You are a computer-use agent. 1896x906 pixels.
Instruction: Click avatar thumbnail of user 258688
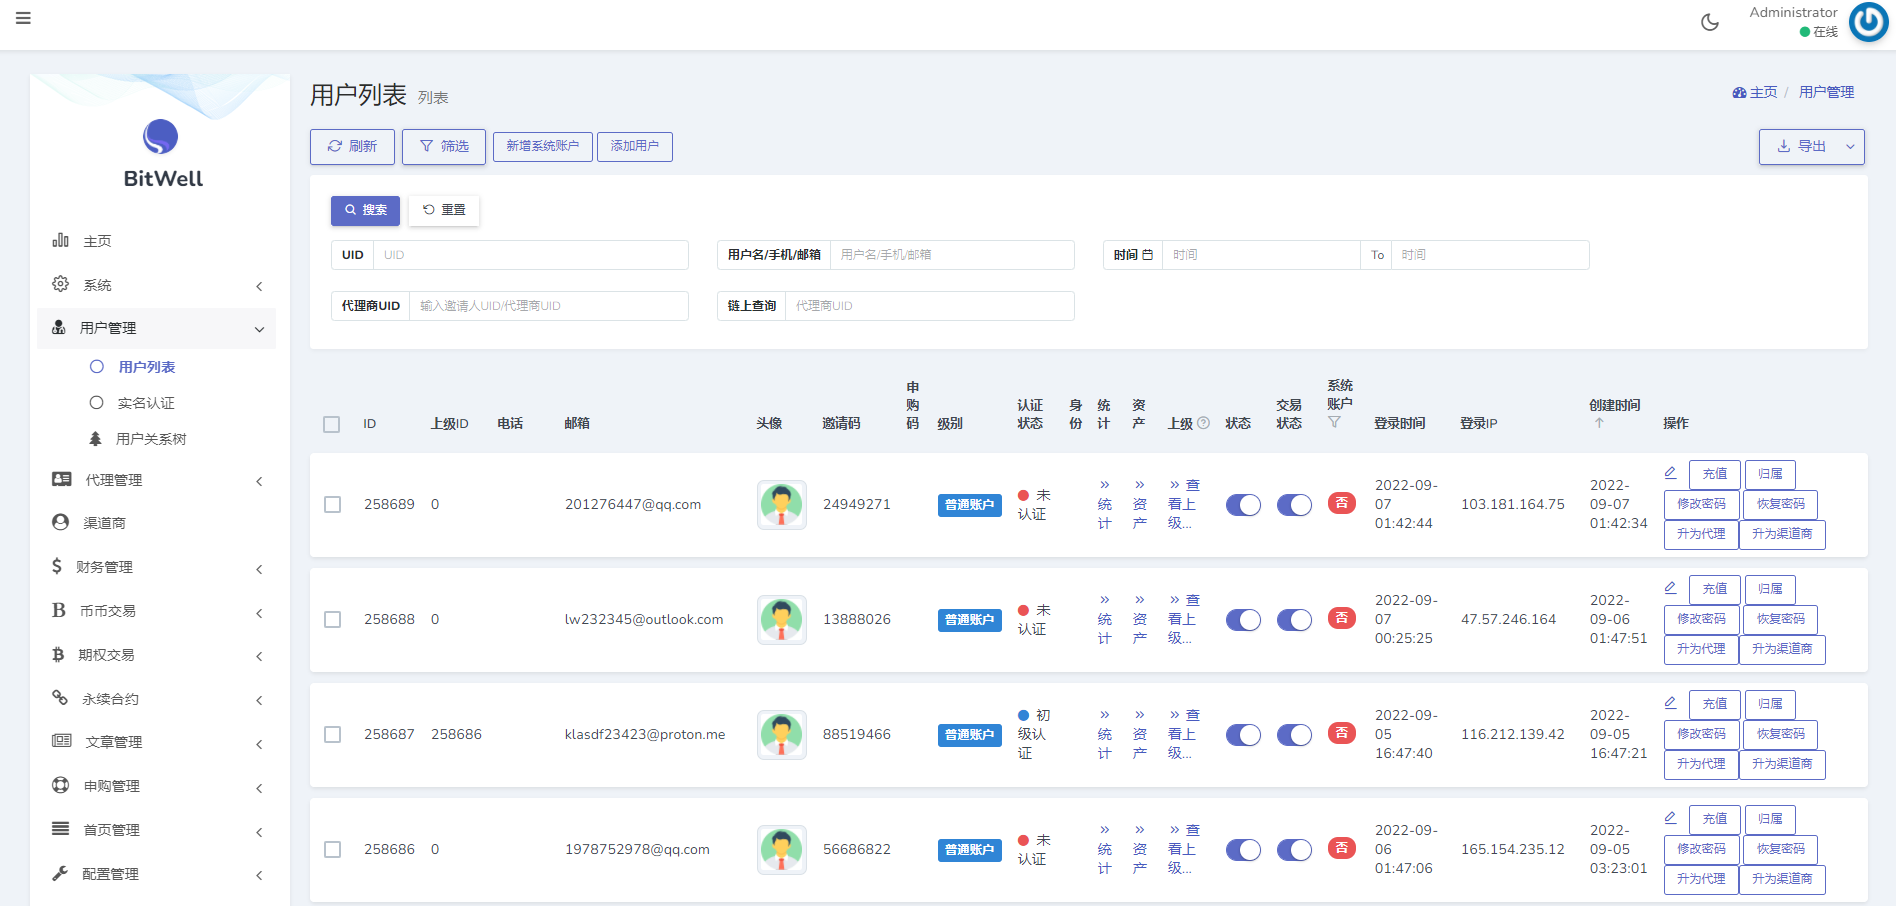click(781, 620)
